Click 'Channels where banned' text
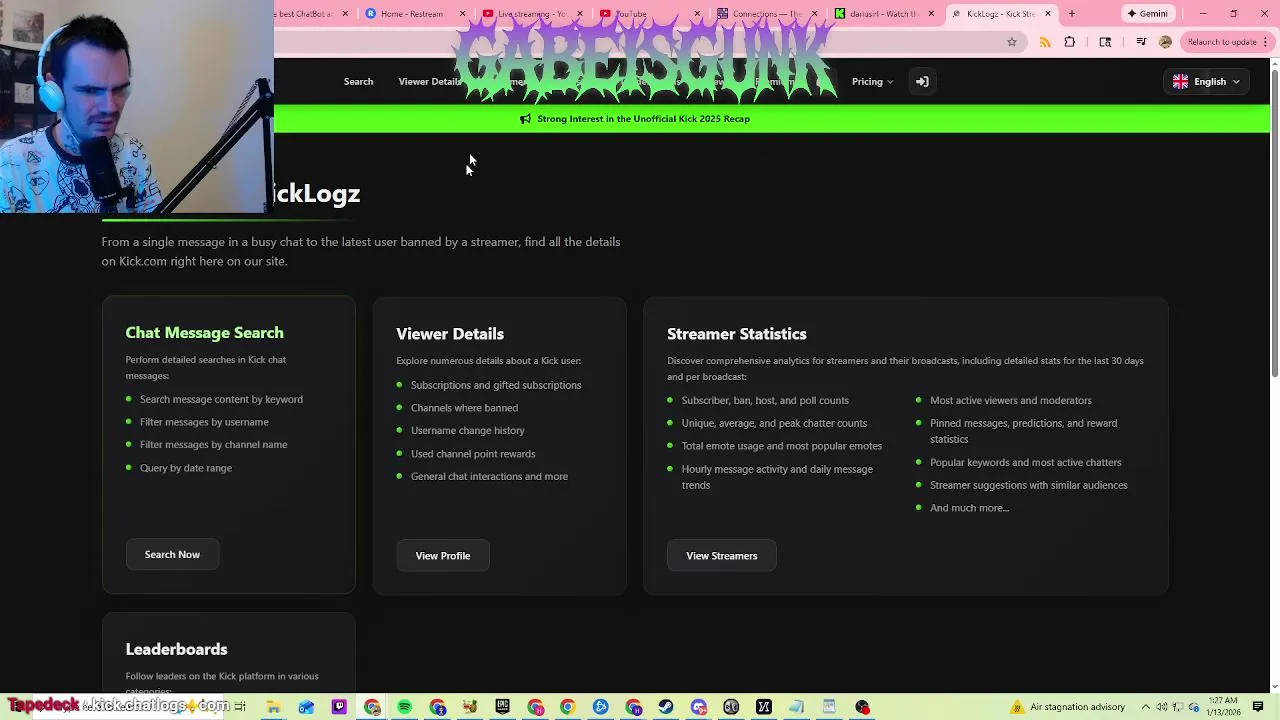The height and width of the screenshot is (720, 1280). tap(464, 408)
